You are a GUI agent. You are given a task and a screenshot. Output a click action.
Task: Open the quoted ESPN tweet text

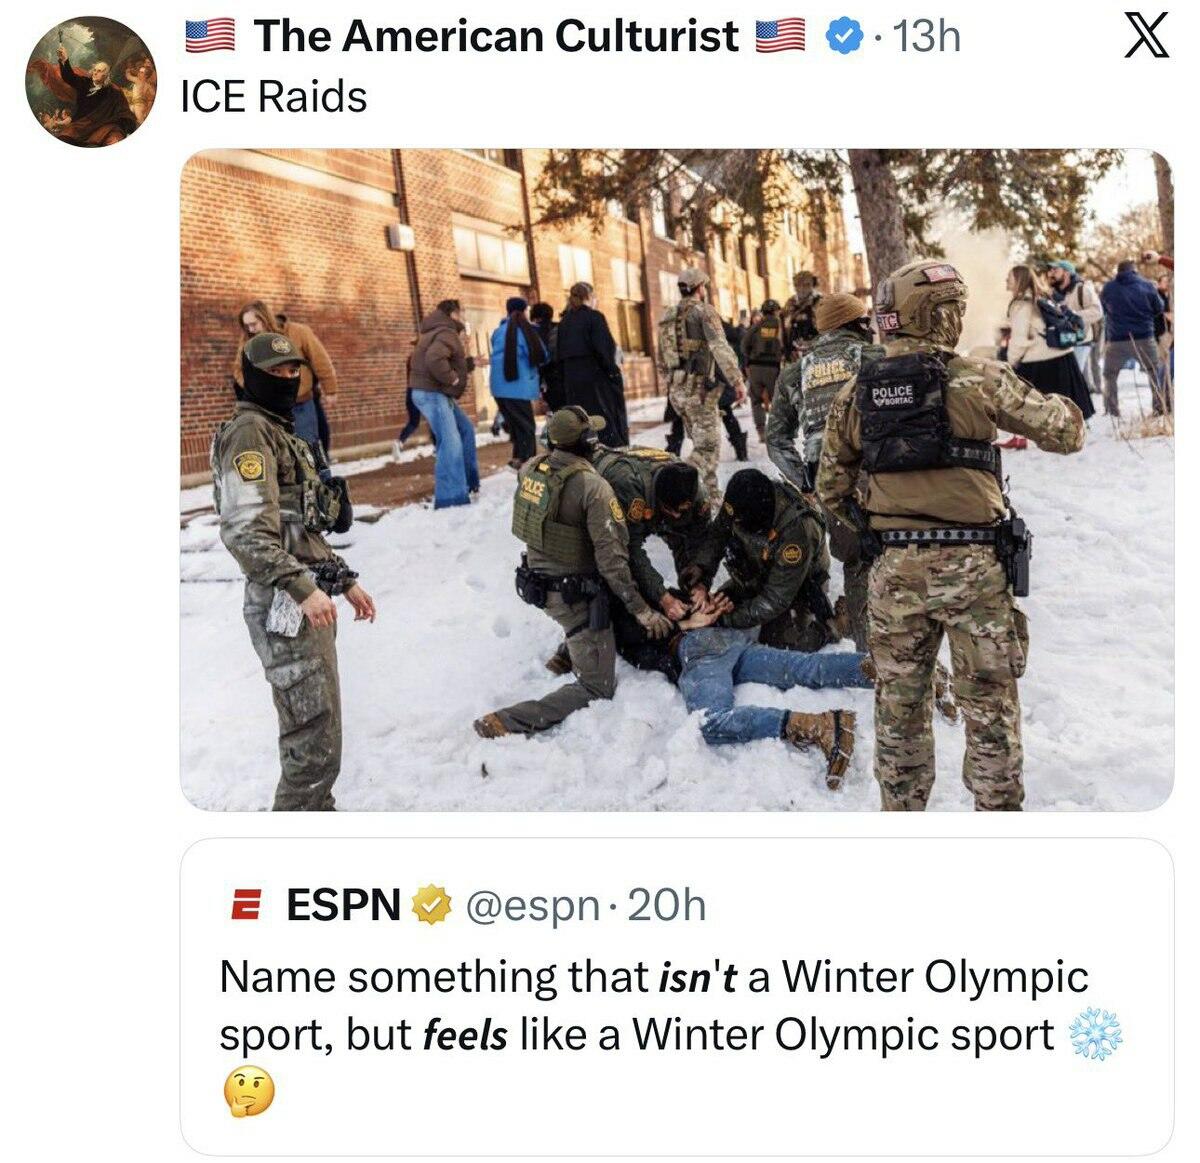[671, 1034]
